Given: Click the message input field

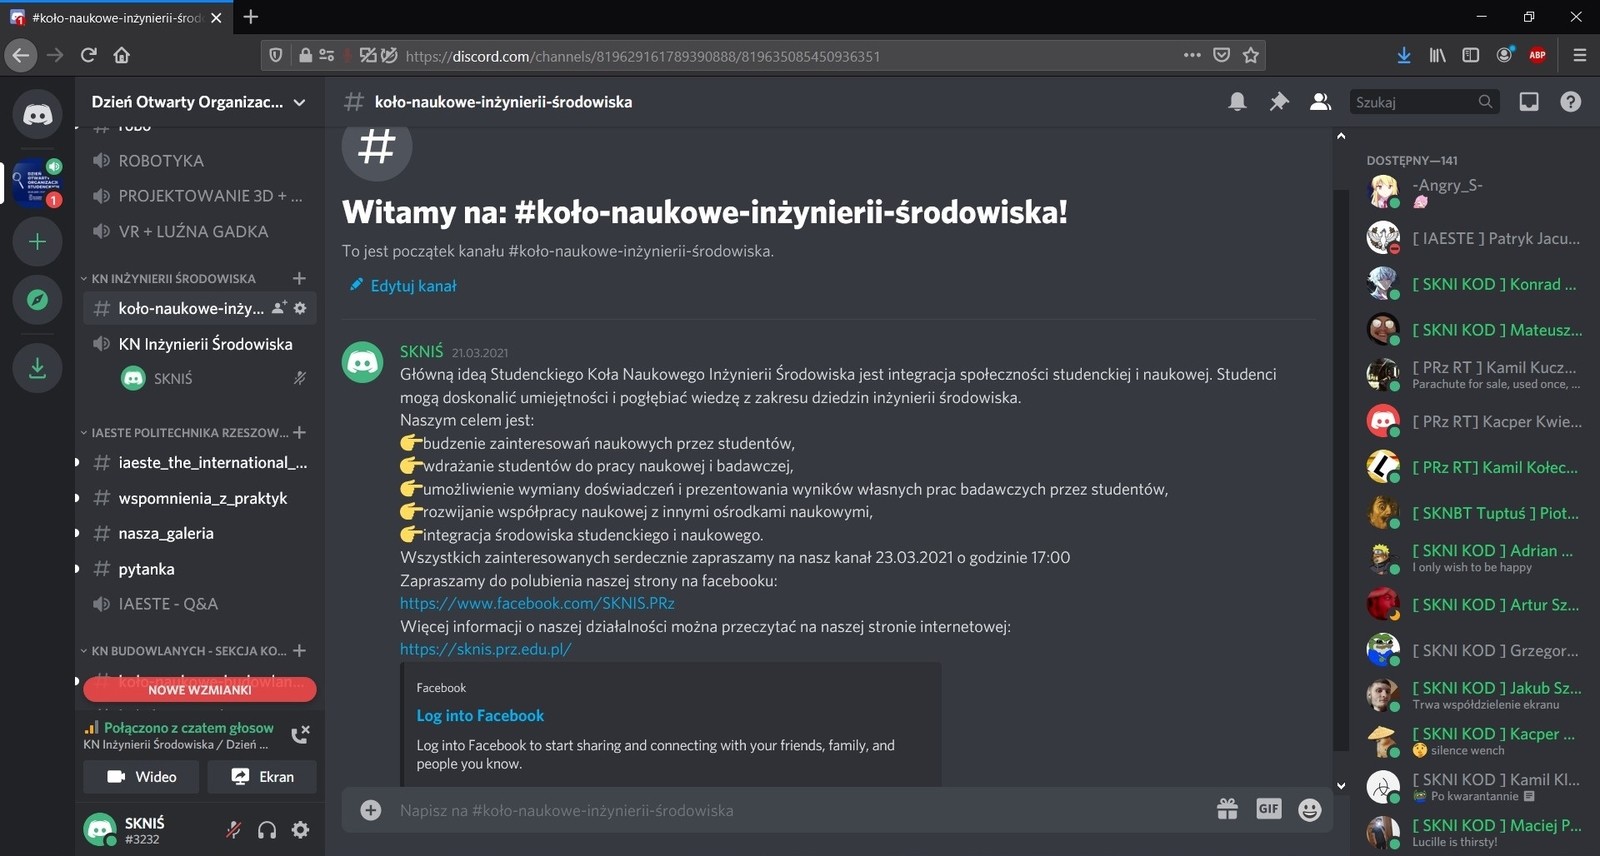Looking at the screenshot, I should [780, 810].
